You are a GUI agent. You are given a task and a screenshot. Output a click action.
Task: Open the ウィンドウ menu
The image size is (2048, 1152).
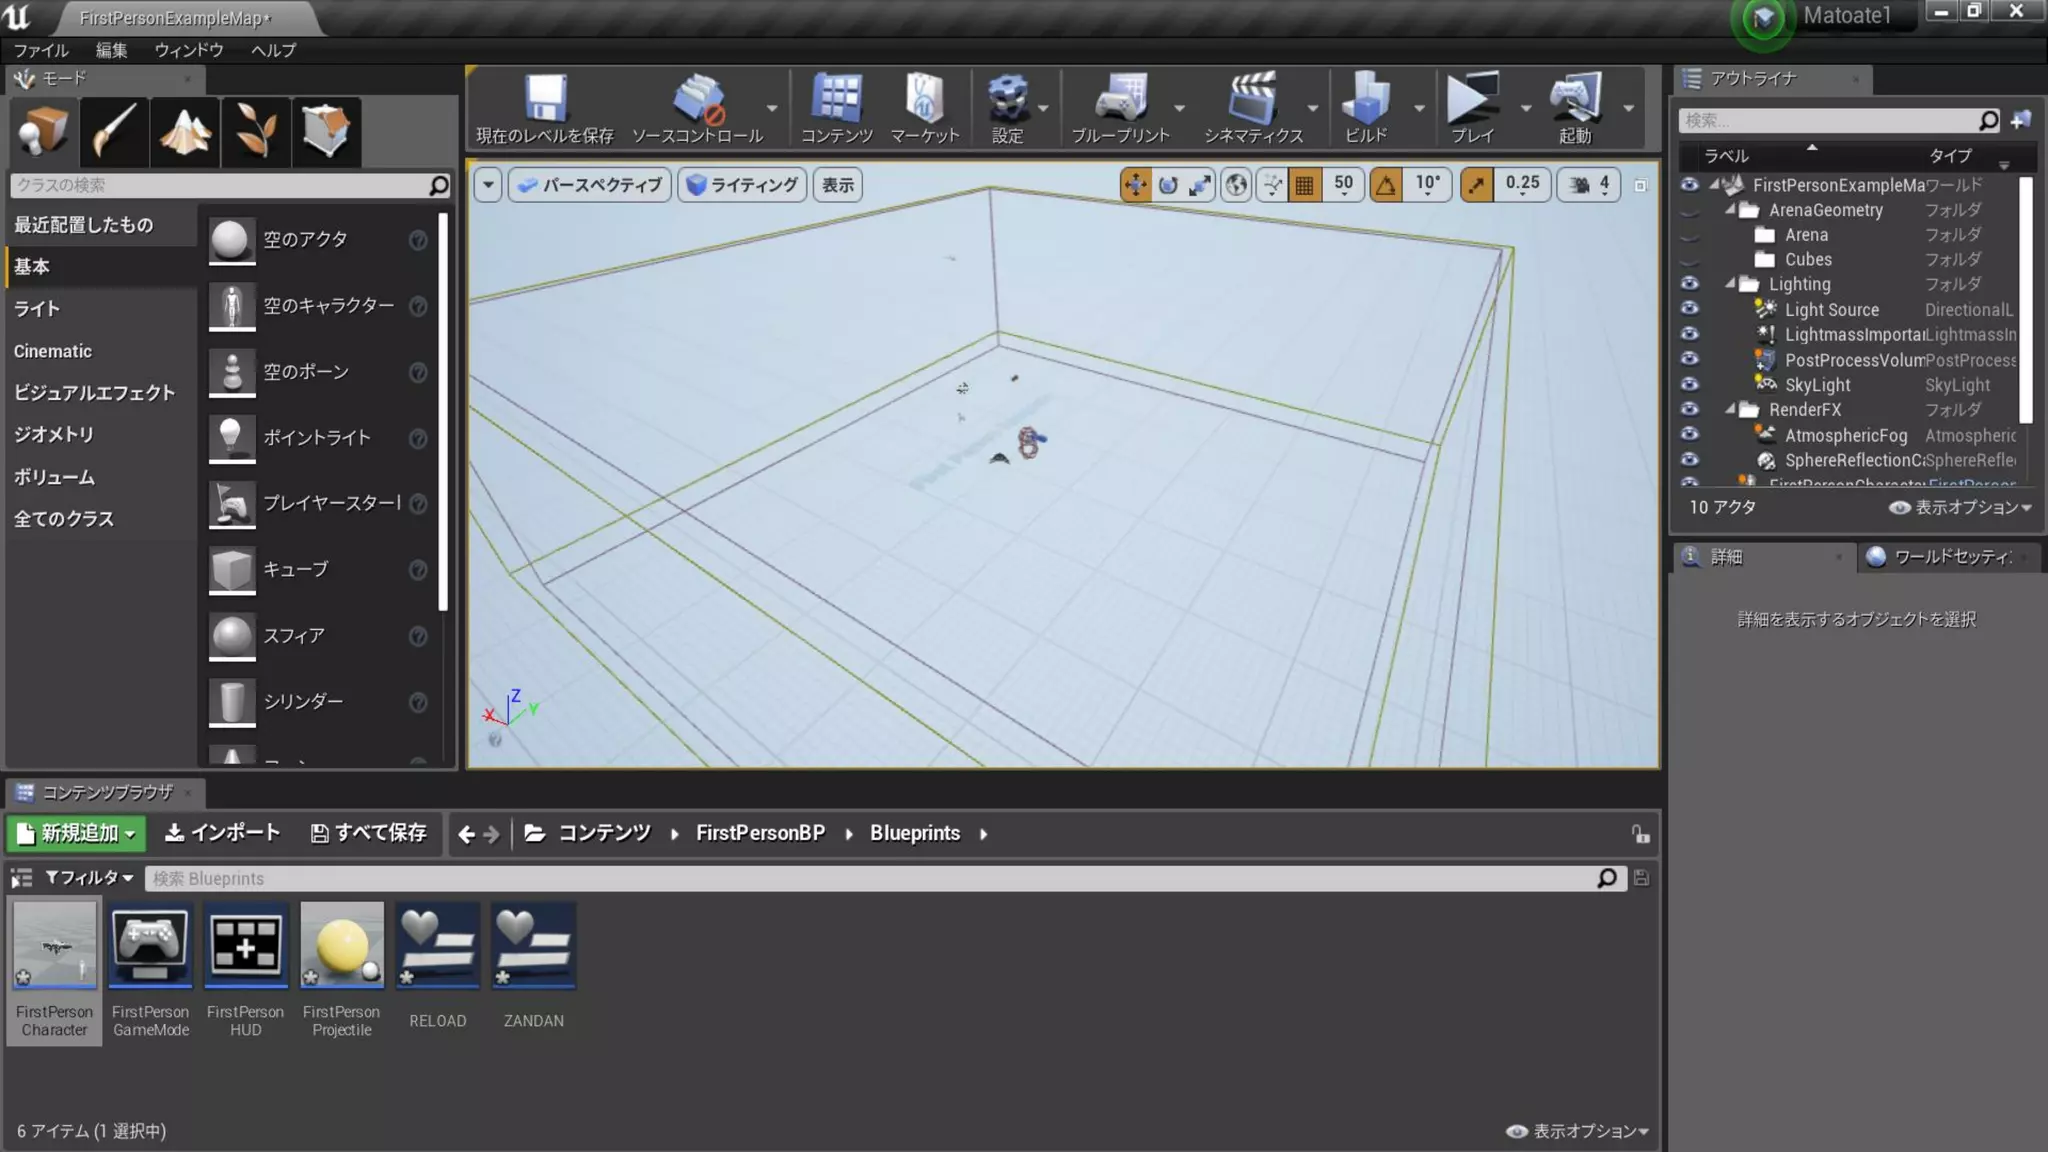pyautogui.click(x=188, y=50)
